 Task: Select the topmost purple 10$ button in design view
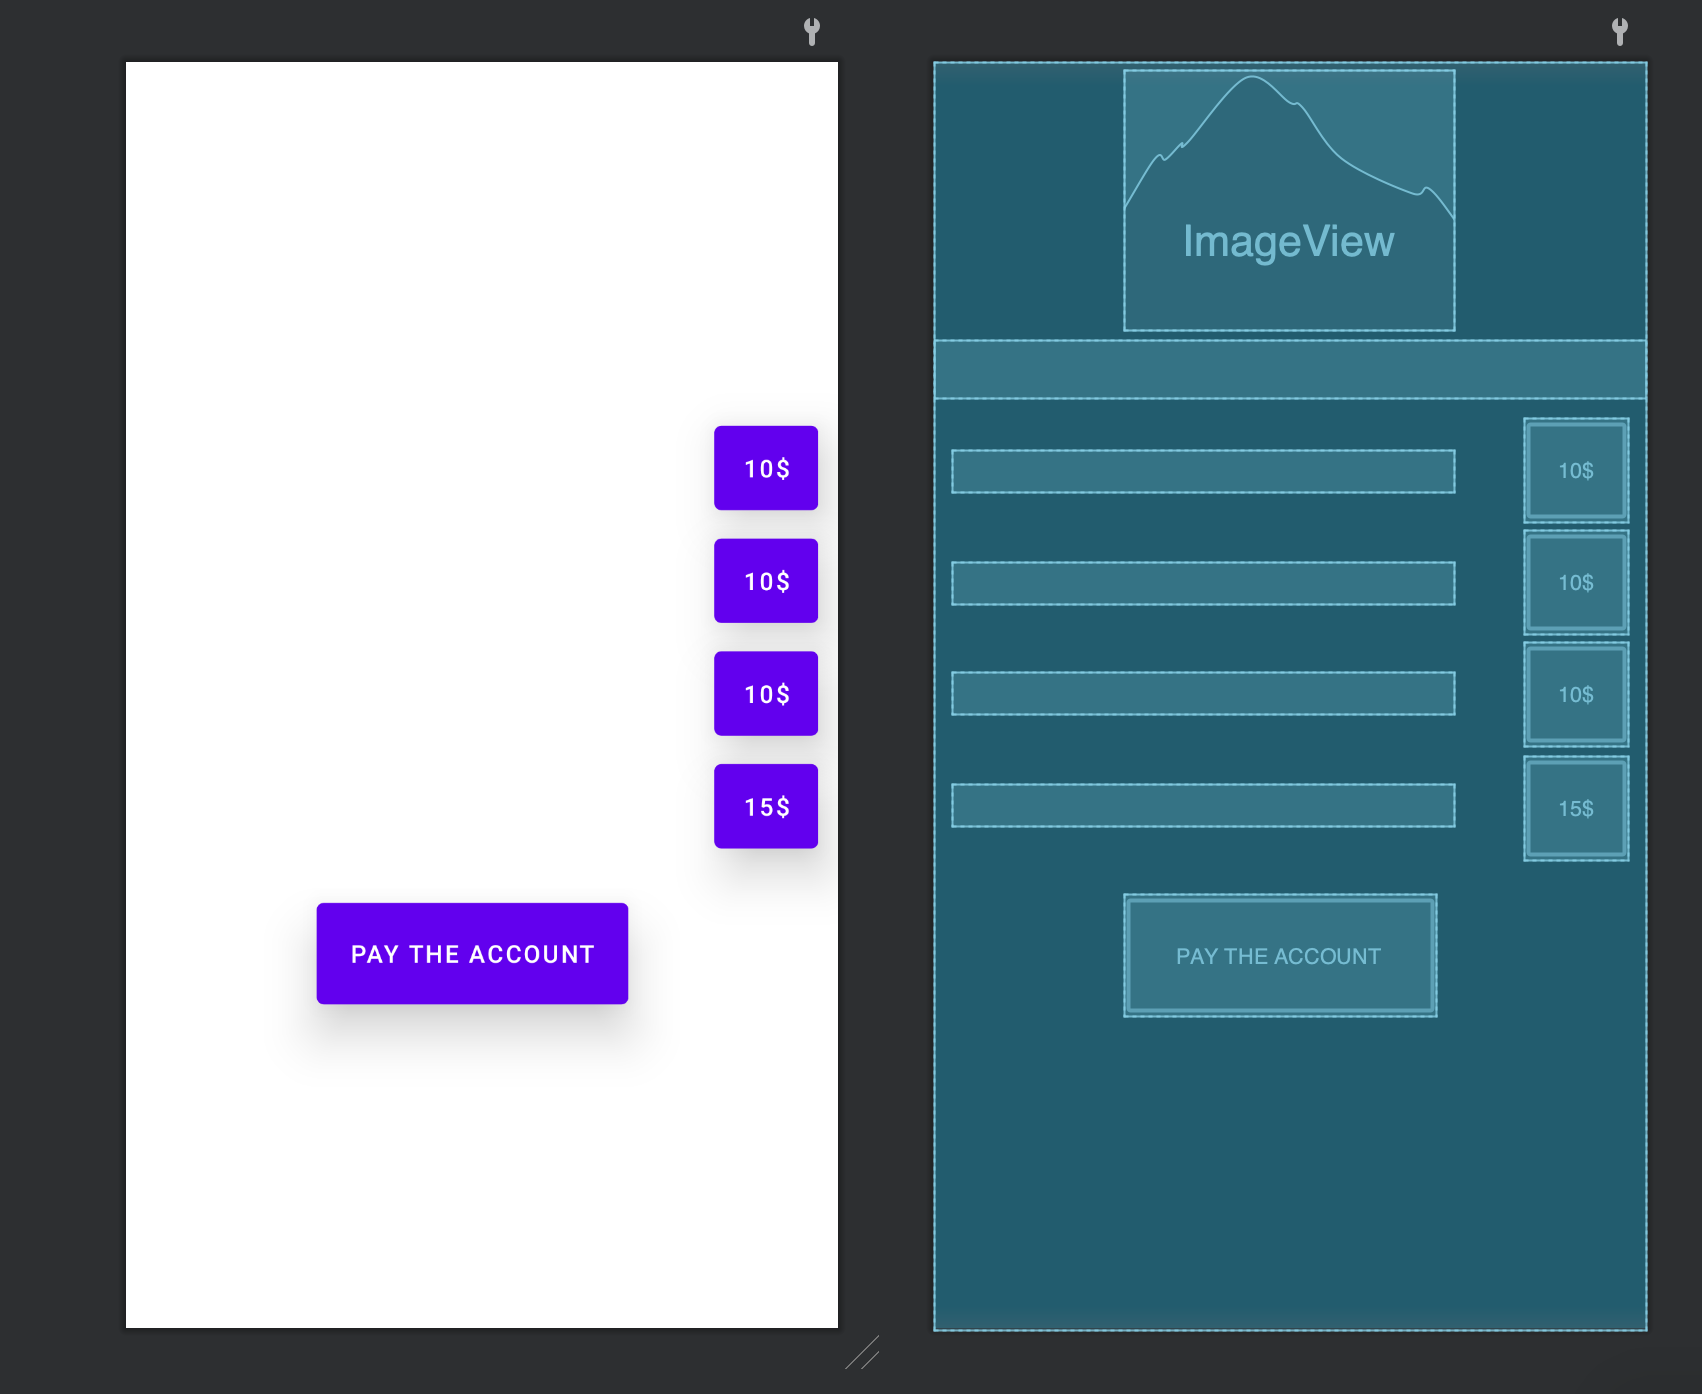pos(766,468)
